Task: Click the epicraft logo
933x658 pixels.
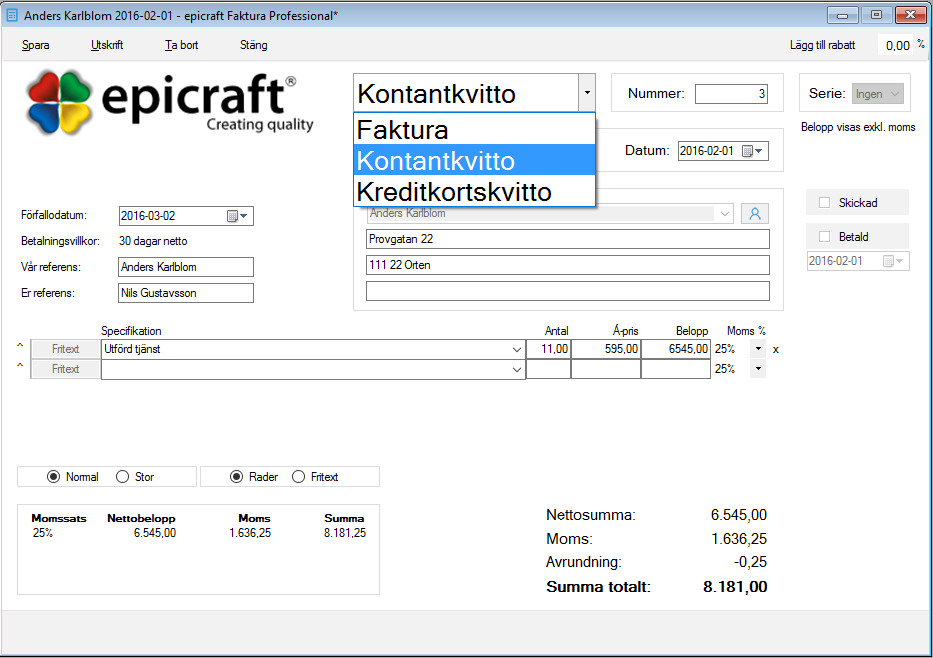Action: point(170,103)
